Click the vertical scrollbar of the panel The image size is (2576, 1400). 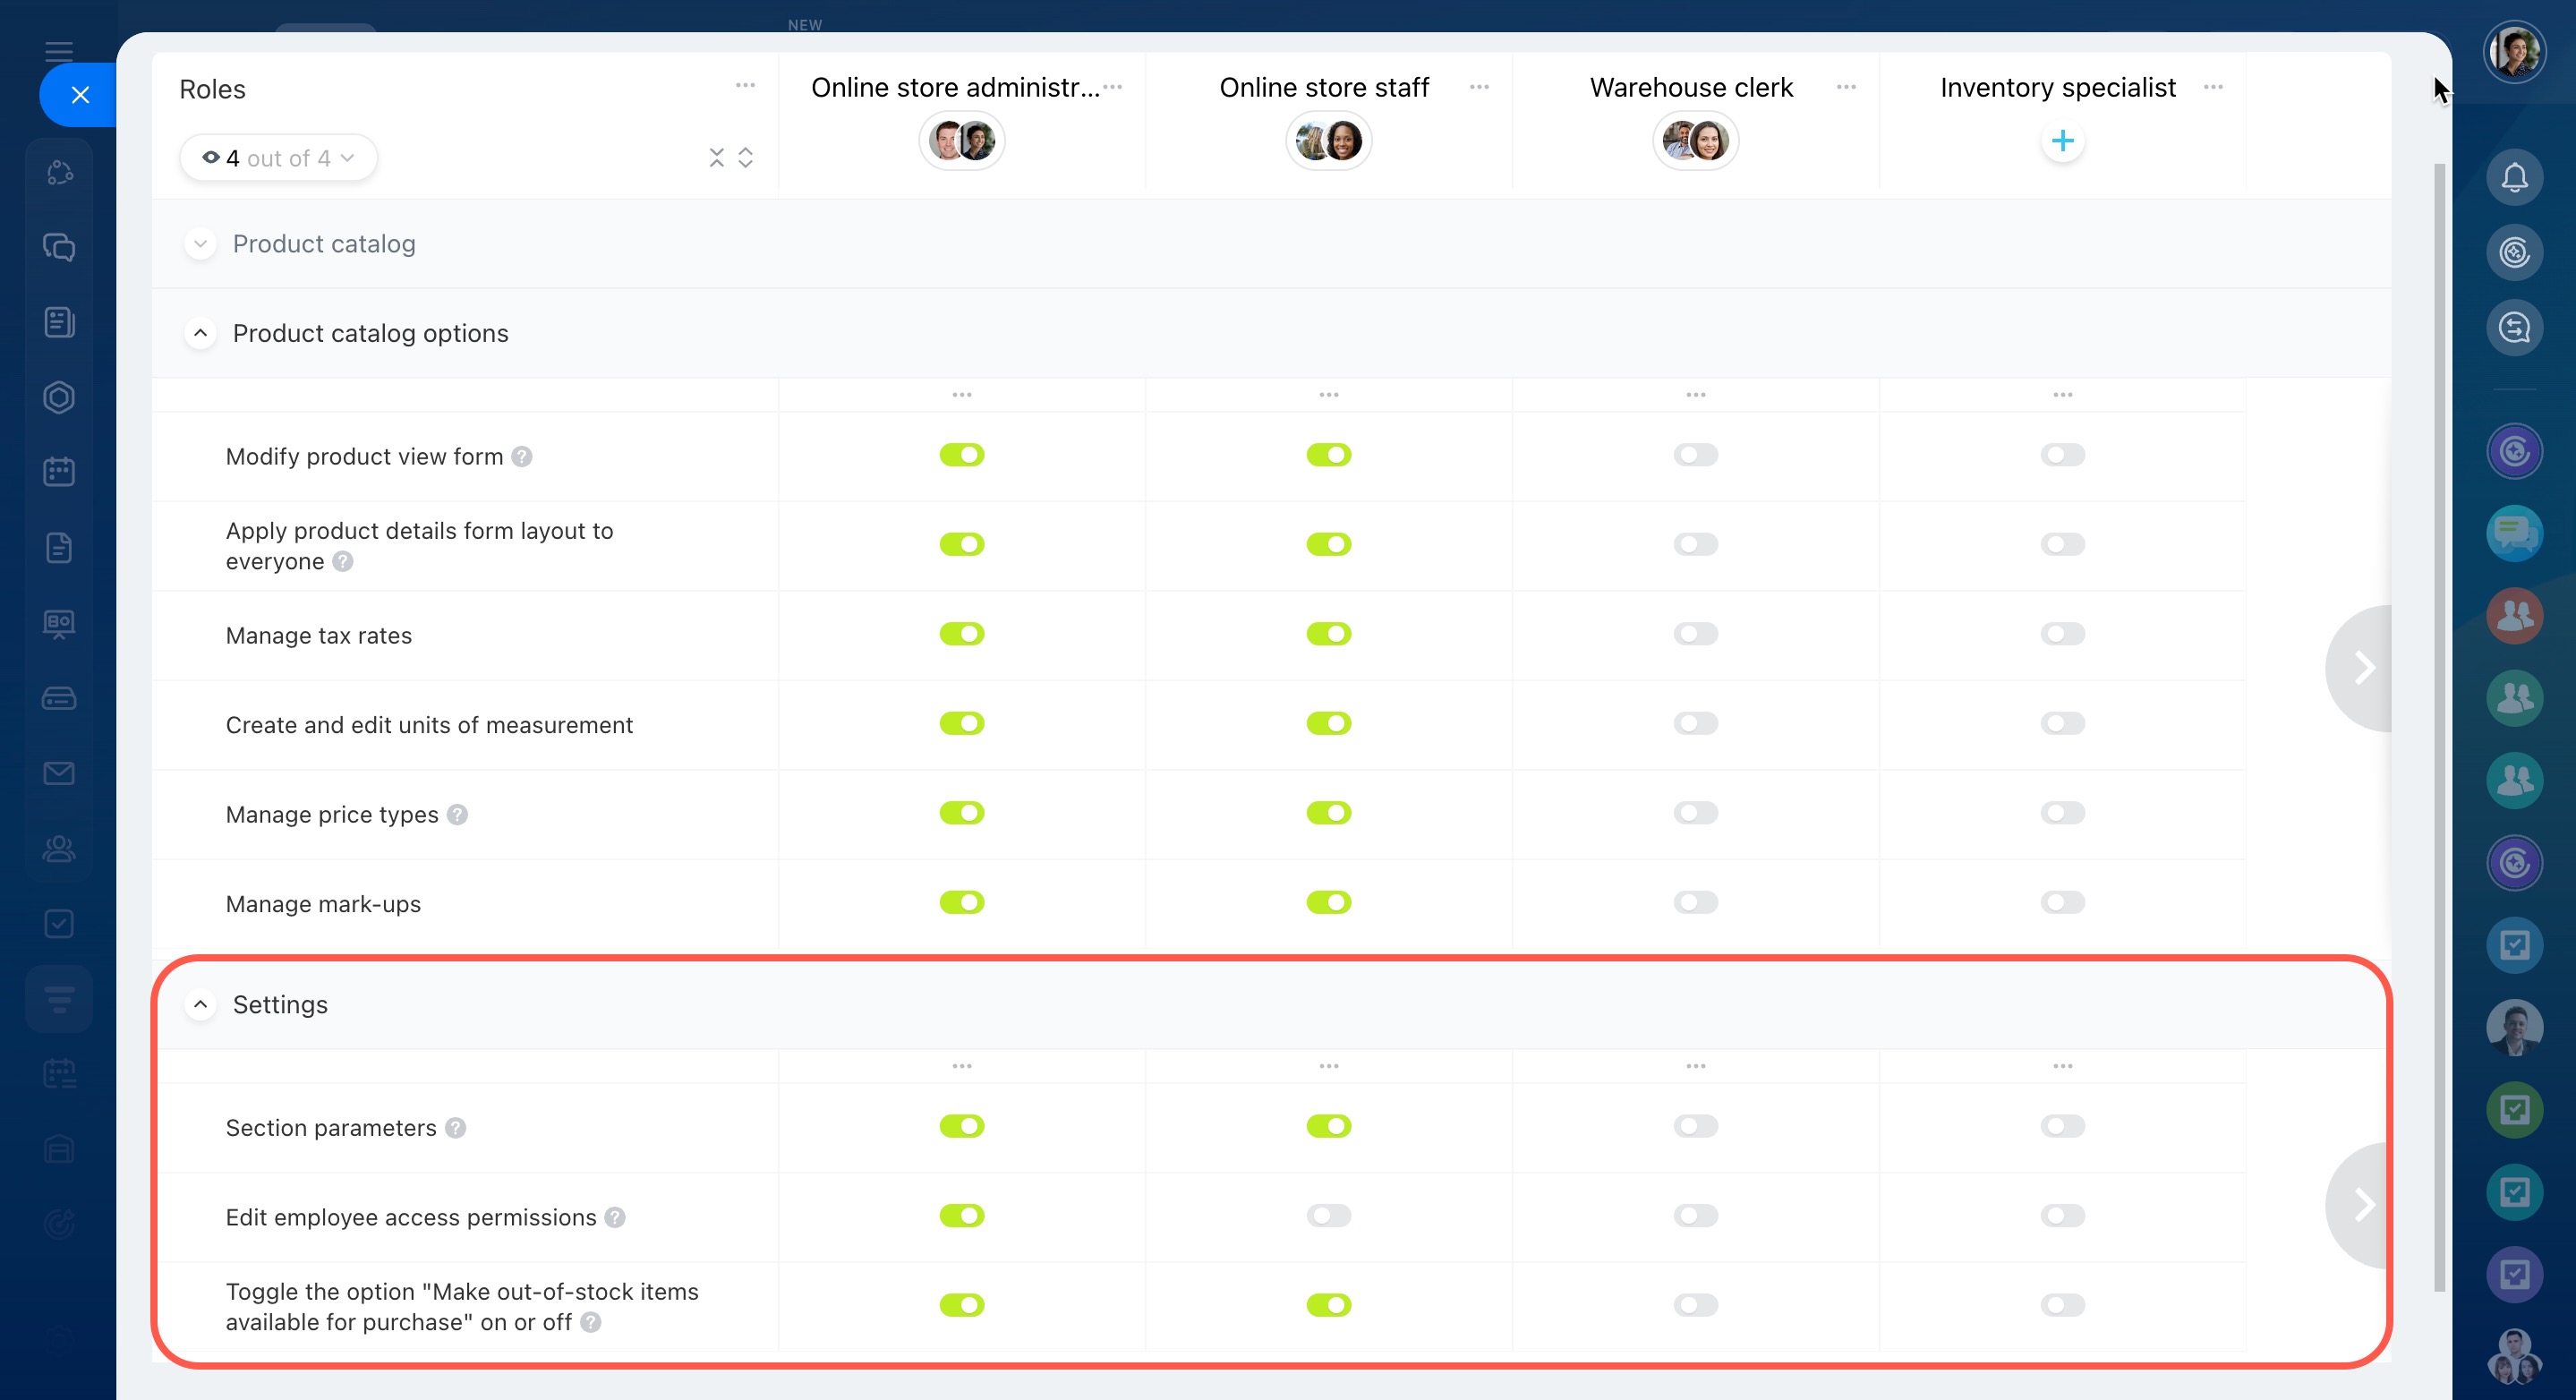2439,726
